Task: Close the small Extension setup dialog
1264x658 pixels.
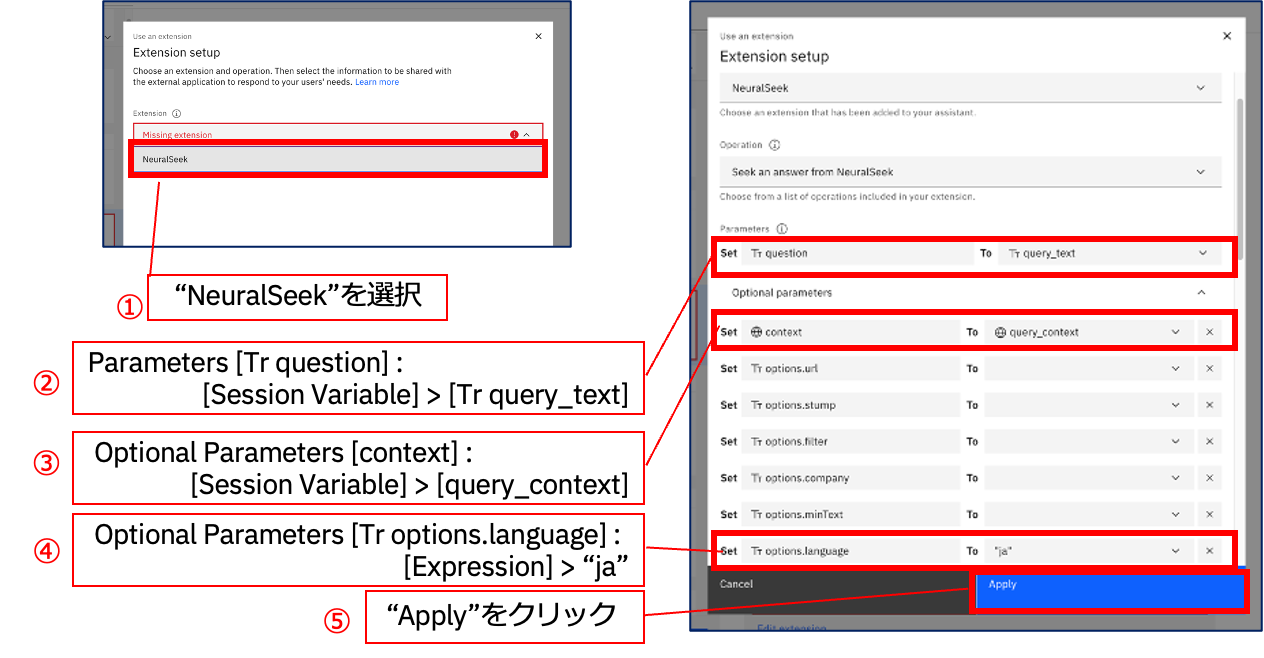Action: click(538, 36)
